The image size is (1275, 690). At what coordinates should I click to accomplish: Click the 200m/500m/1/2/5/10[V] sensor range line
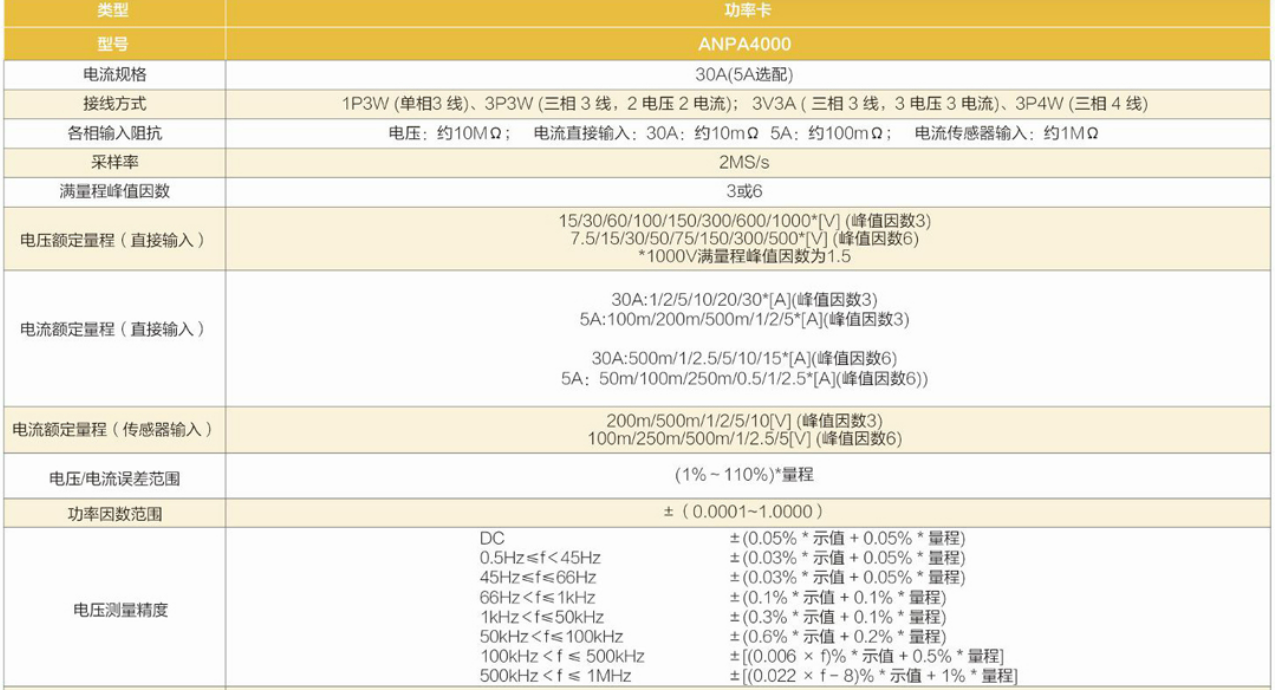click(745, 420)
